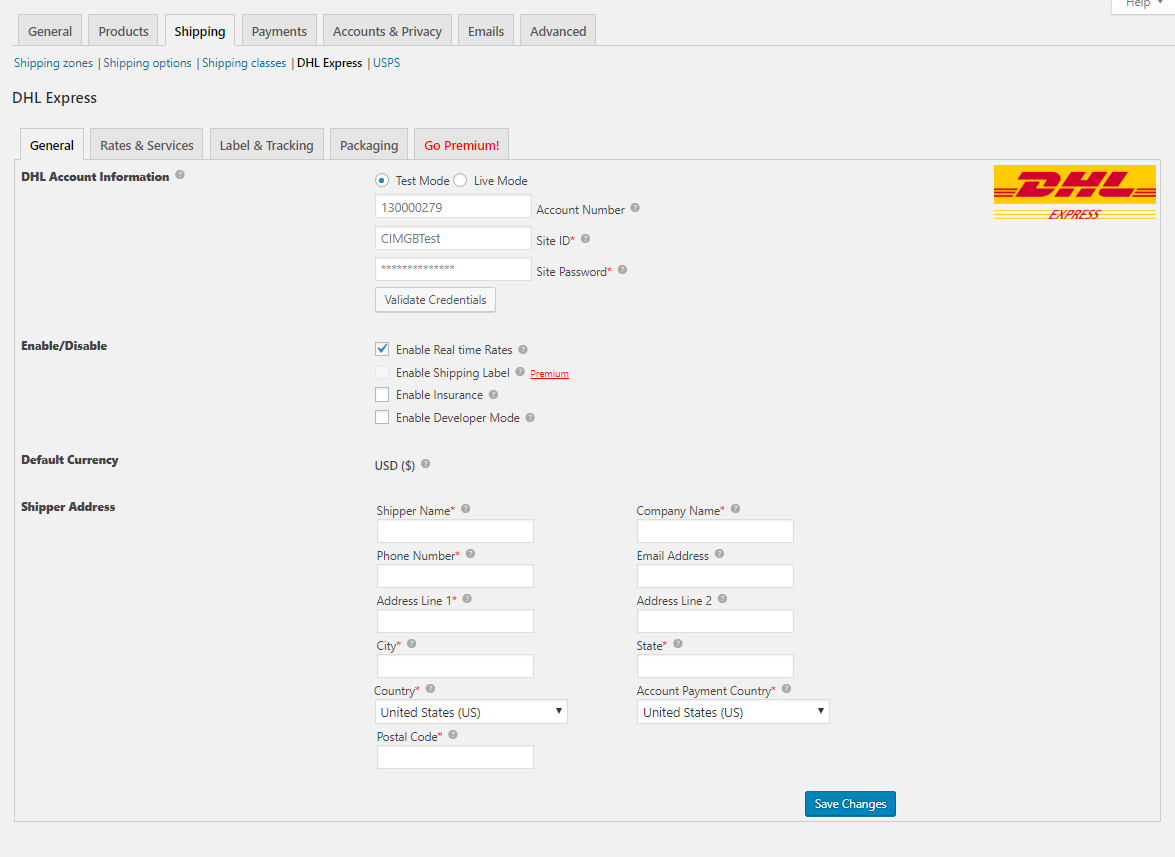The width and height of the screenshot is (1175, 857).
Task: Click the Postal Code field
Action: click(456, 757)
